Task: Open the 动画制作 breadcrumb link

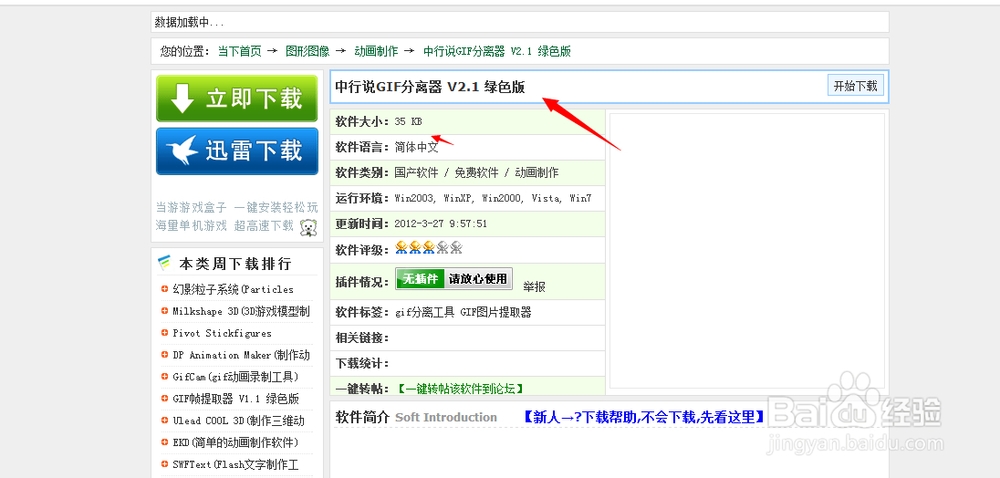Action: 376,52
